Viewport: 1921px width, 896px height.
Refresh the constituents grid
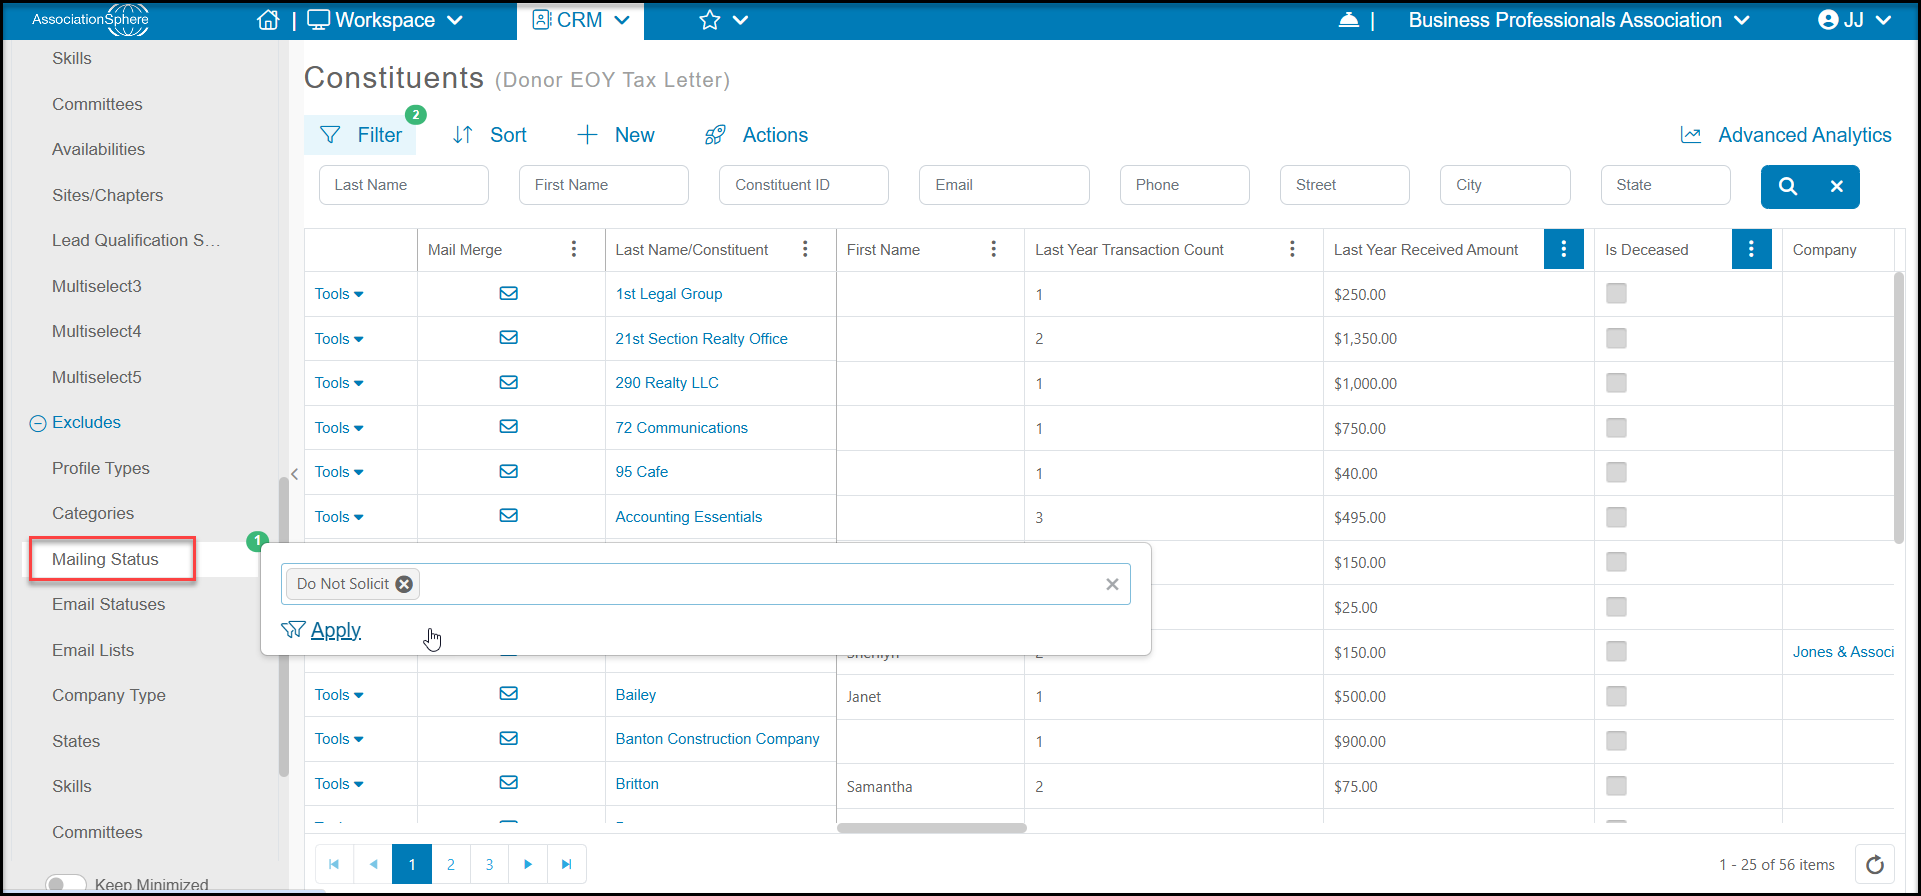pos(1875,864)
